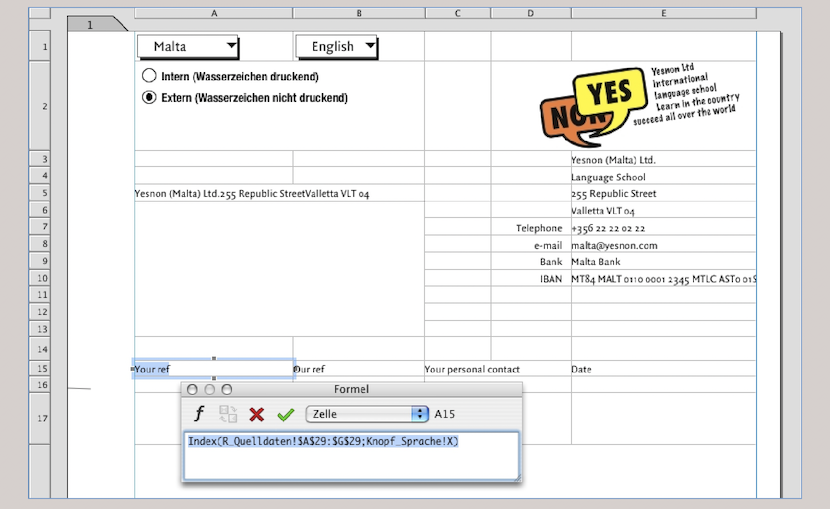Select the Extern watermark radio option
This screenshot has width=830, height=509.
150,98
